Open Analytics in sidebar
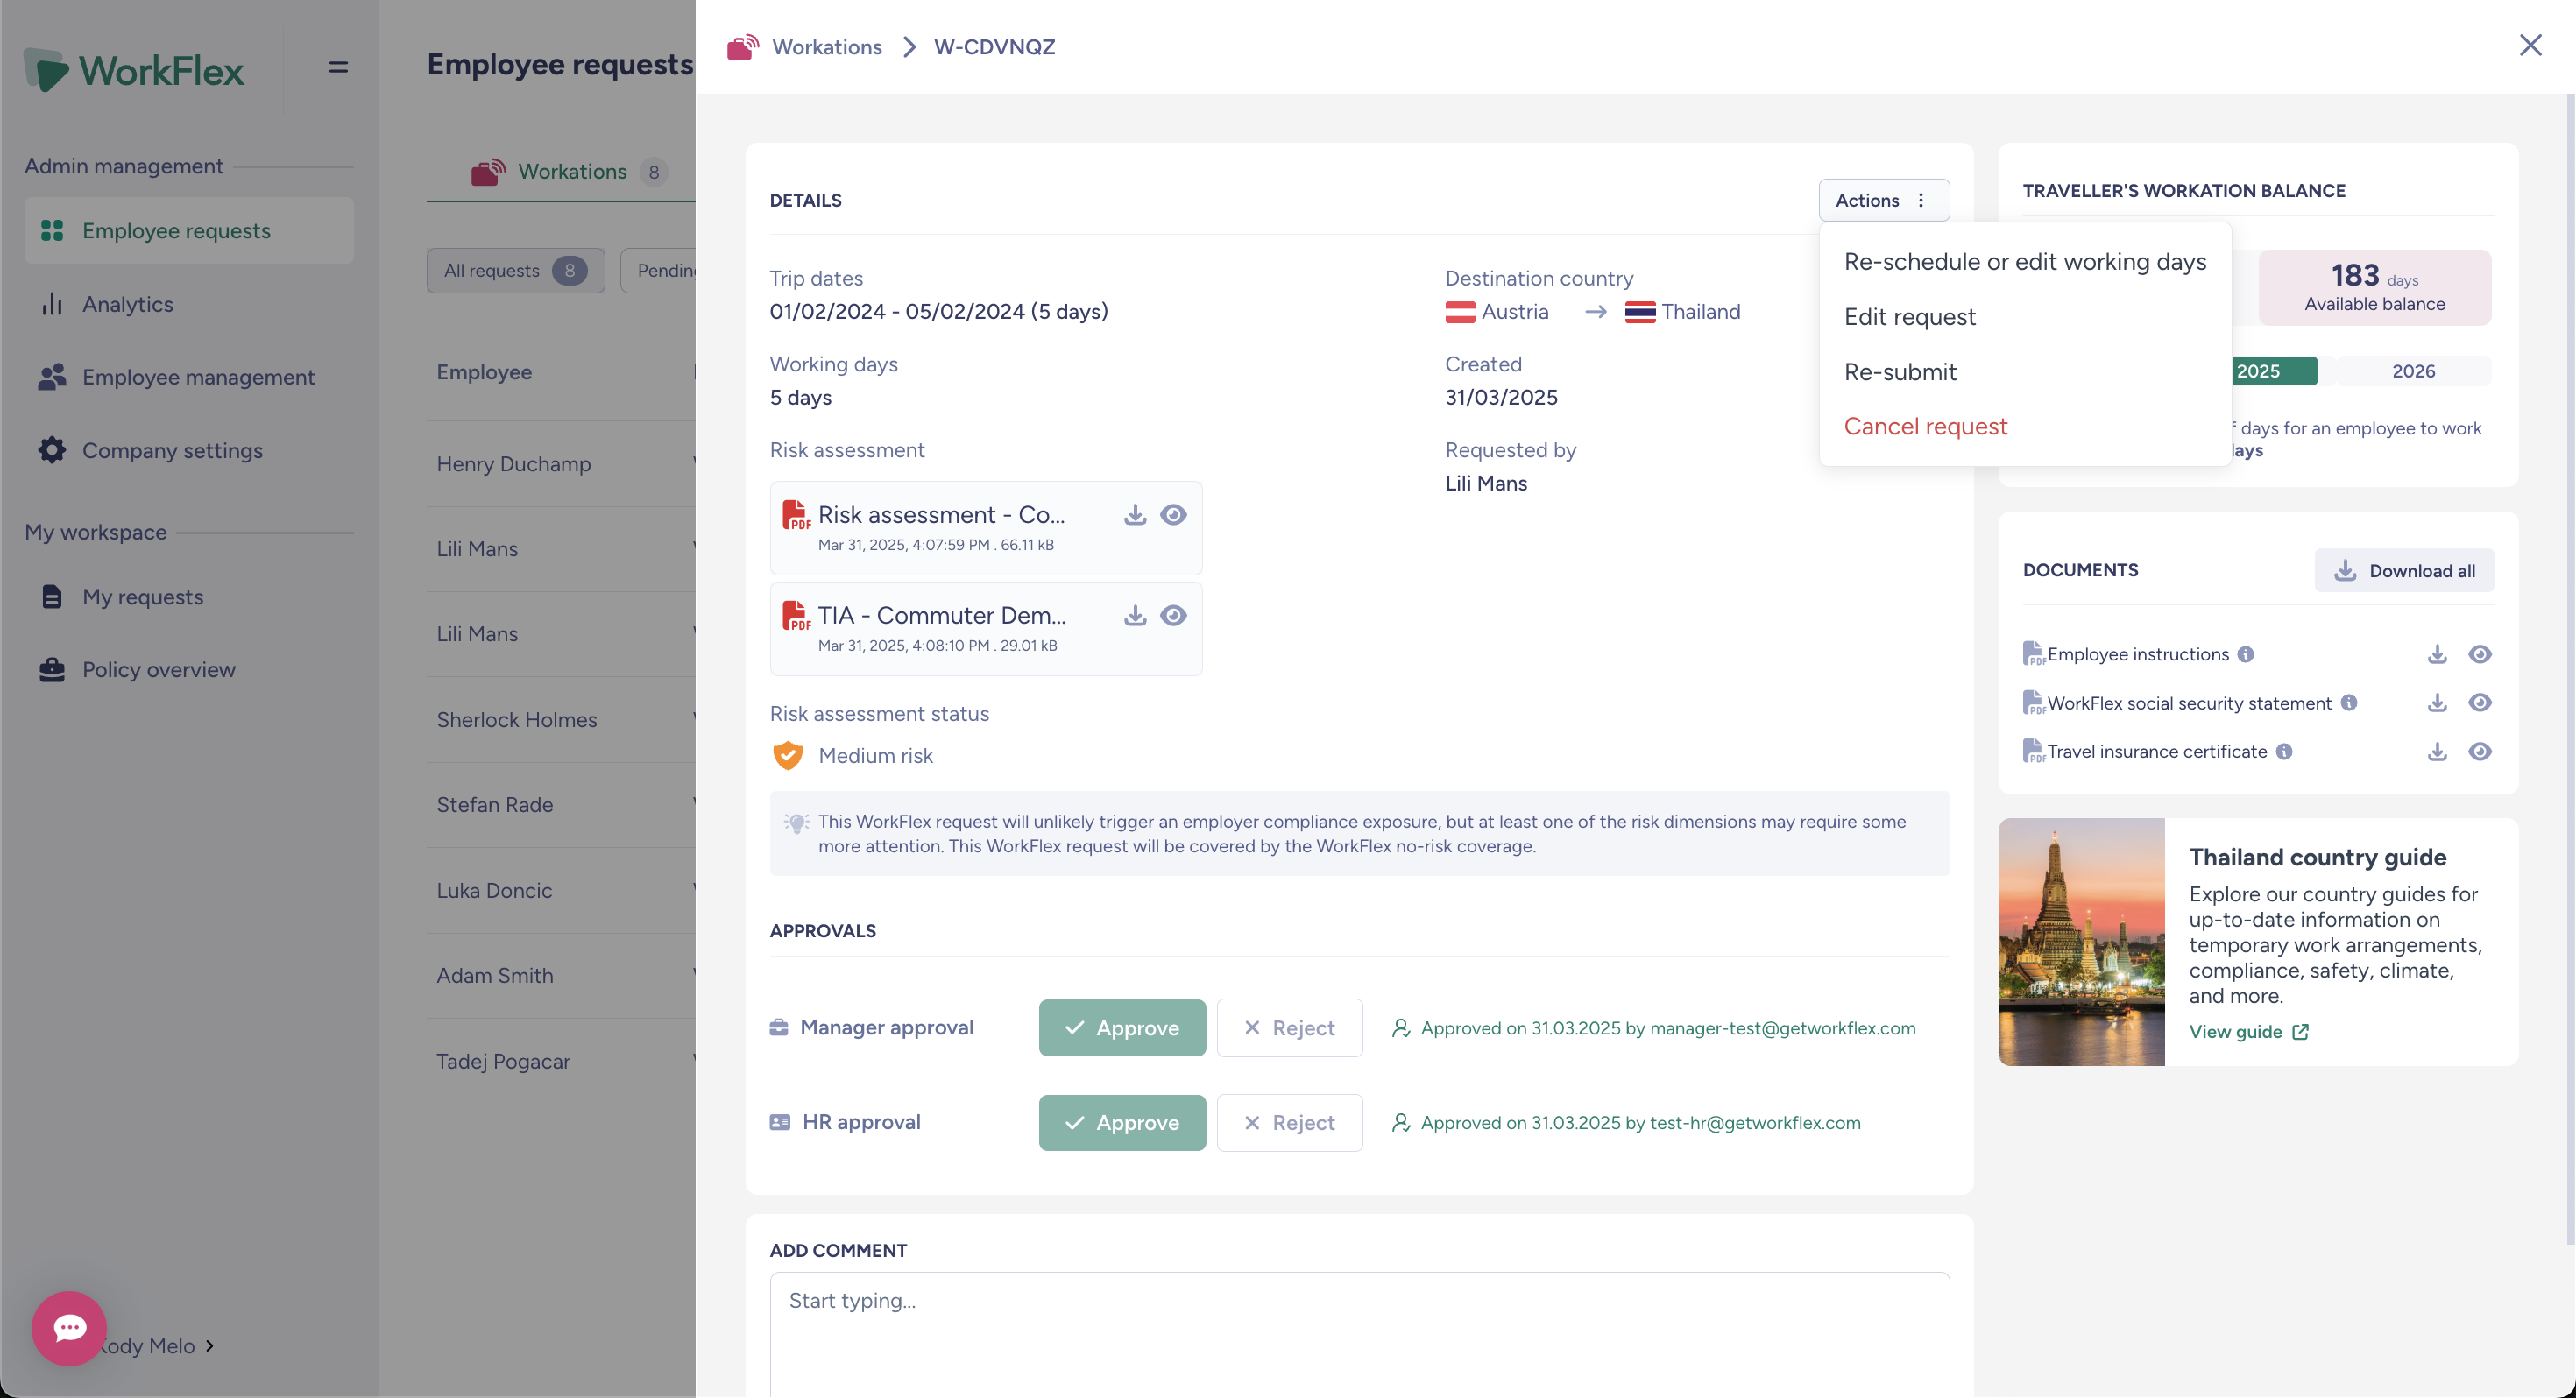Viewport: 2576px width, 1398px height. click(x=188, y=304)
